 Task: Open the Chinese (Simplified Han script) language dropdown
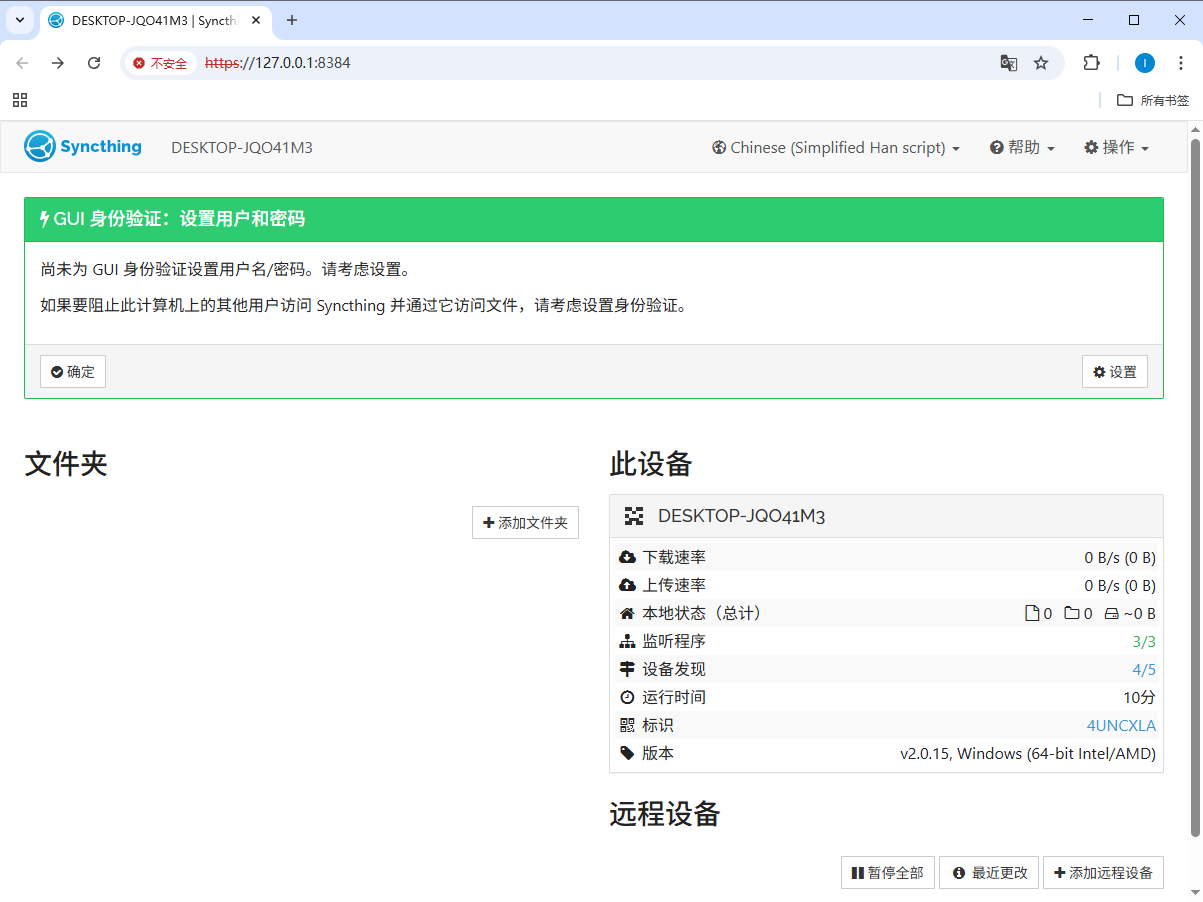(836, 147)
